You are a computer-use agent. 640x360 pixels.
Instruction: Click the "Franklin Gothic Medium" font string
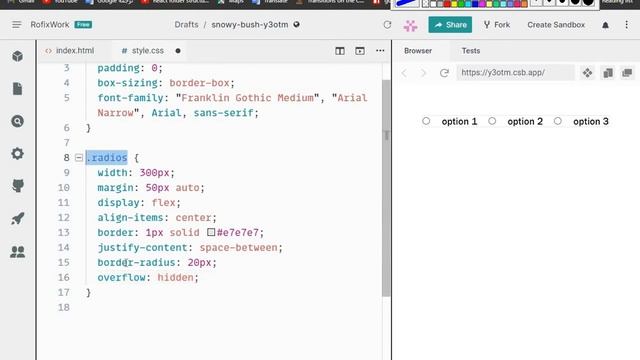[x=247, y=98]
